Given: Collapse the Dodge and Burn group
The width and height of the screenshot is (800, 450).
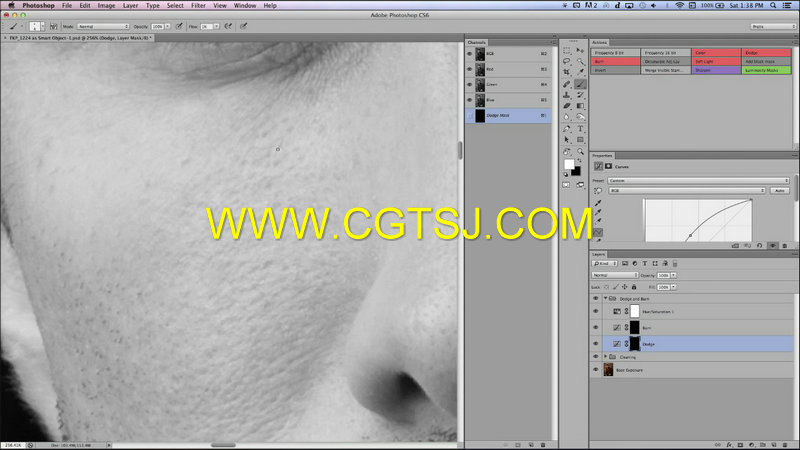Looking at the screenshot, I should (606, 298).
